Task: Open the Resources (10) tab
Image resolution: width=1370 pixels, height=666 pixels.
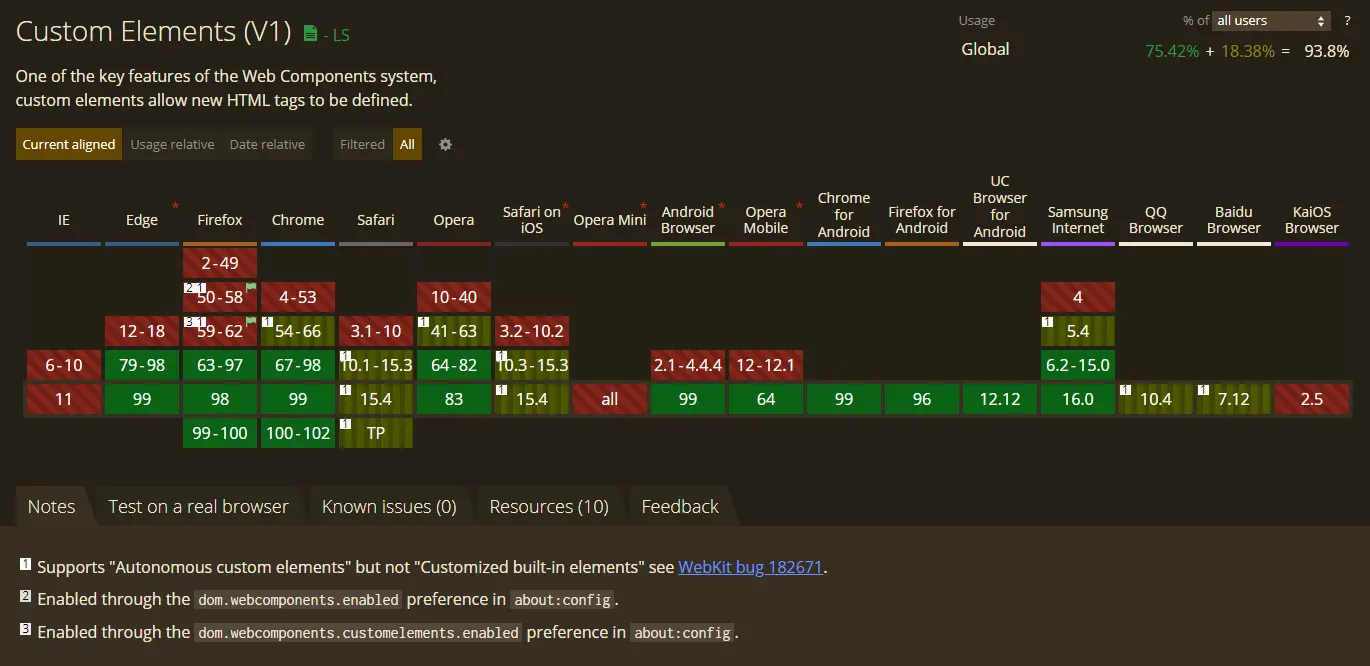Action: 549,507
